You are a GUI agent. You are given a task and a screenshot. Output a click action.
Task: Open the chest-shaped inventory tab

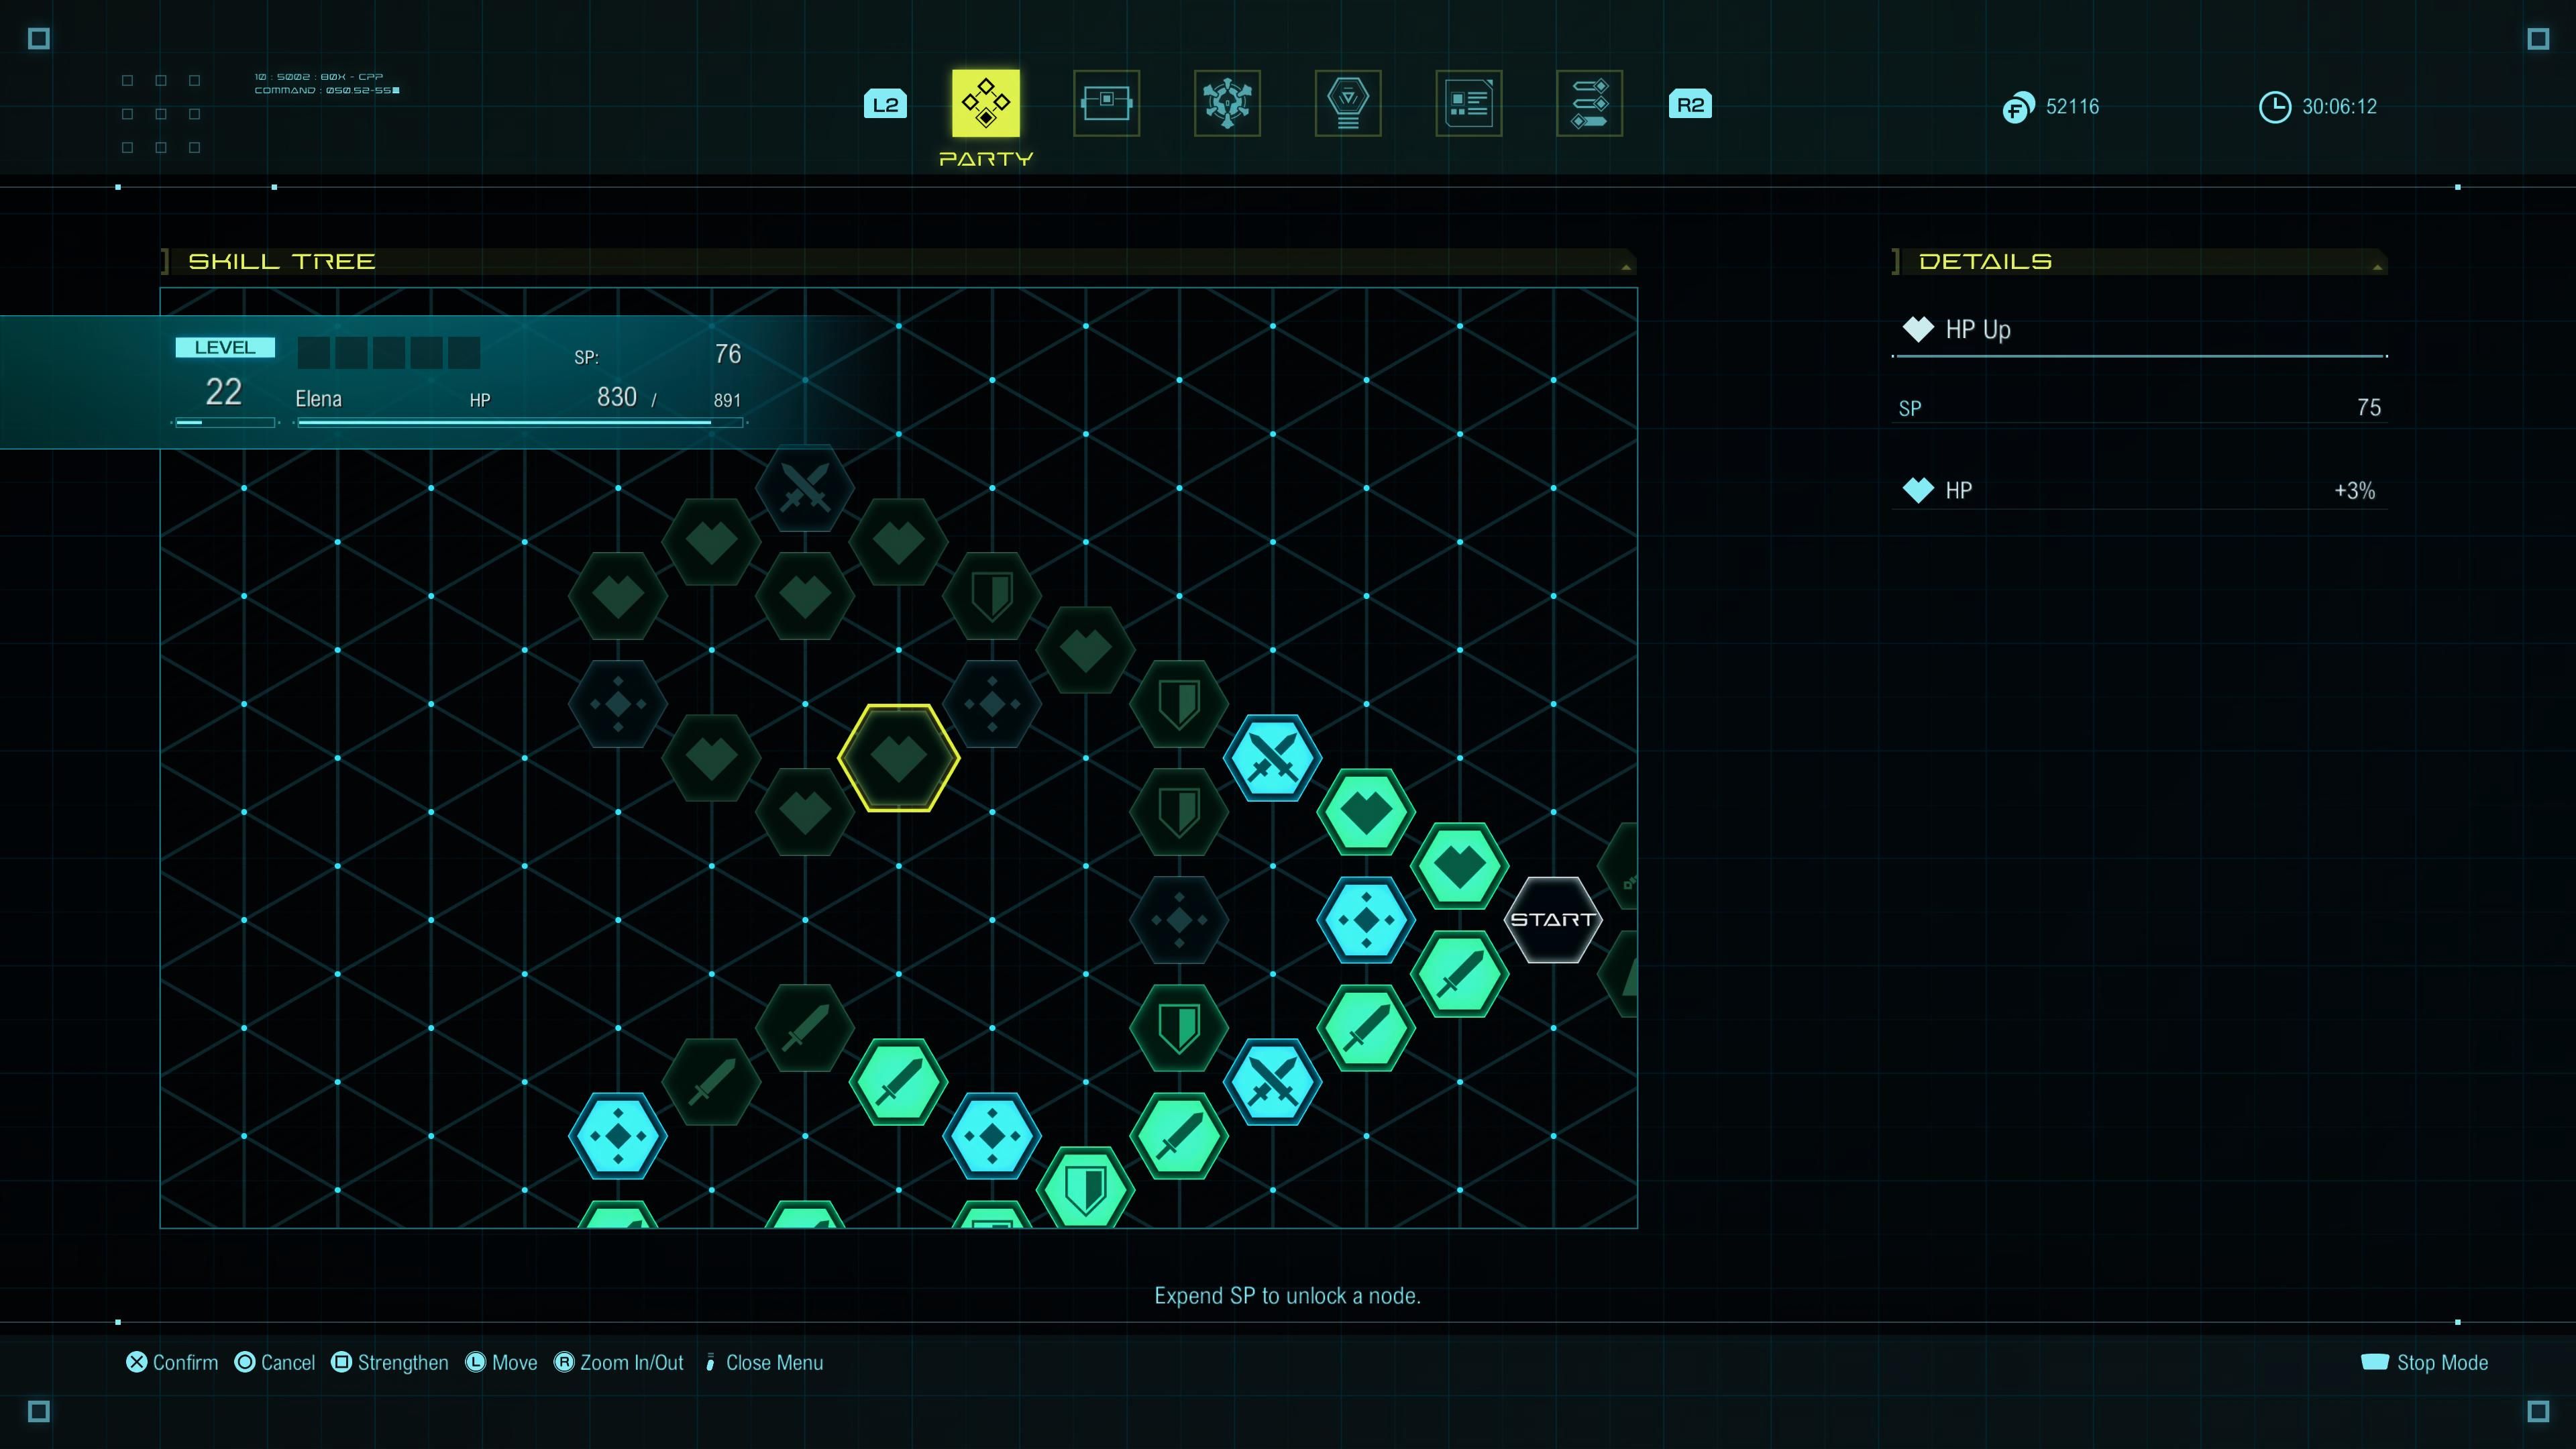pos(1106,103)
